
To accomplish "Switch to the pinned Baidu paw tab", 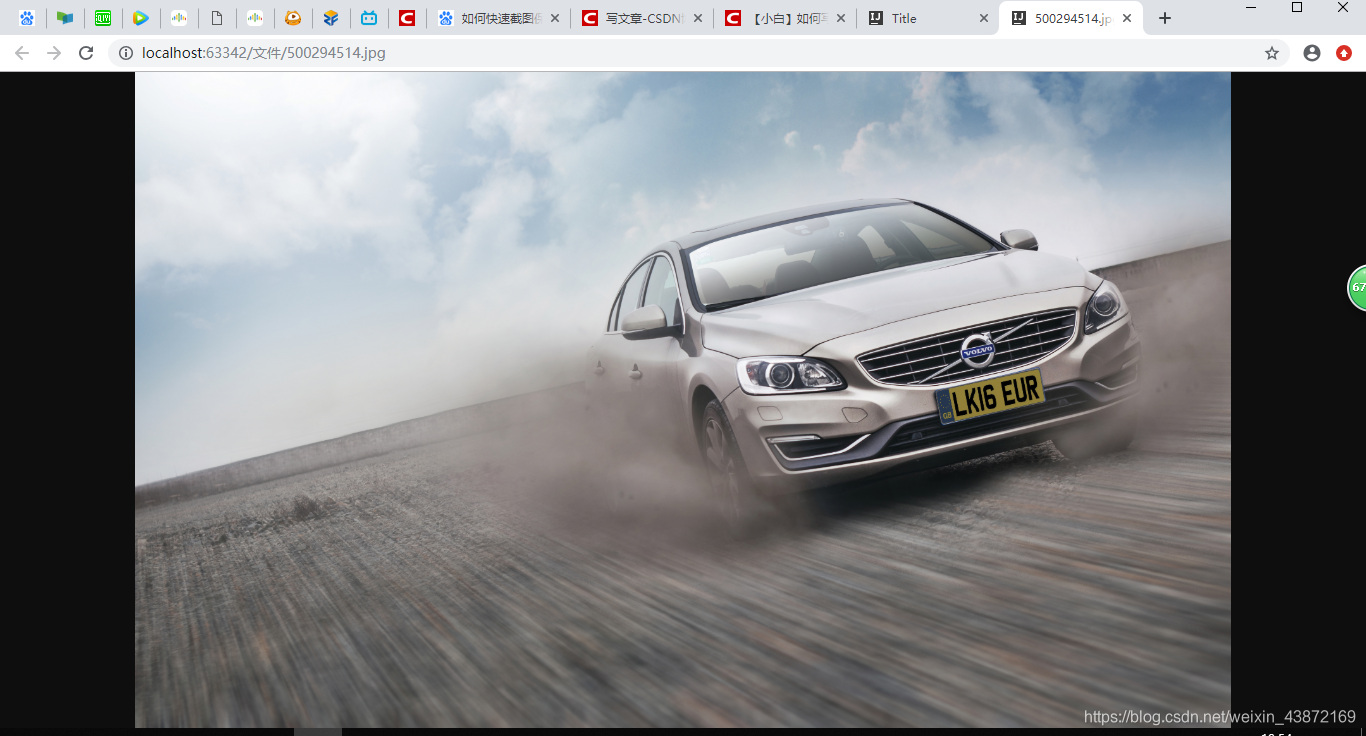I will pyautogui.click(x=27, y=18).
